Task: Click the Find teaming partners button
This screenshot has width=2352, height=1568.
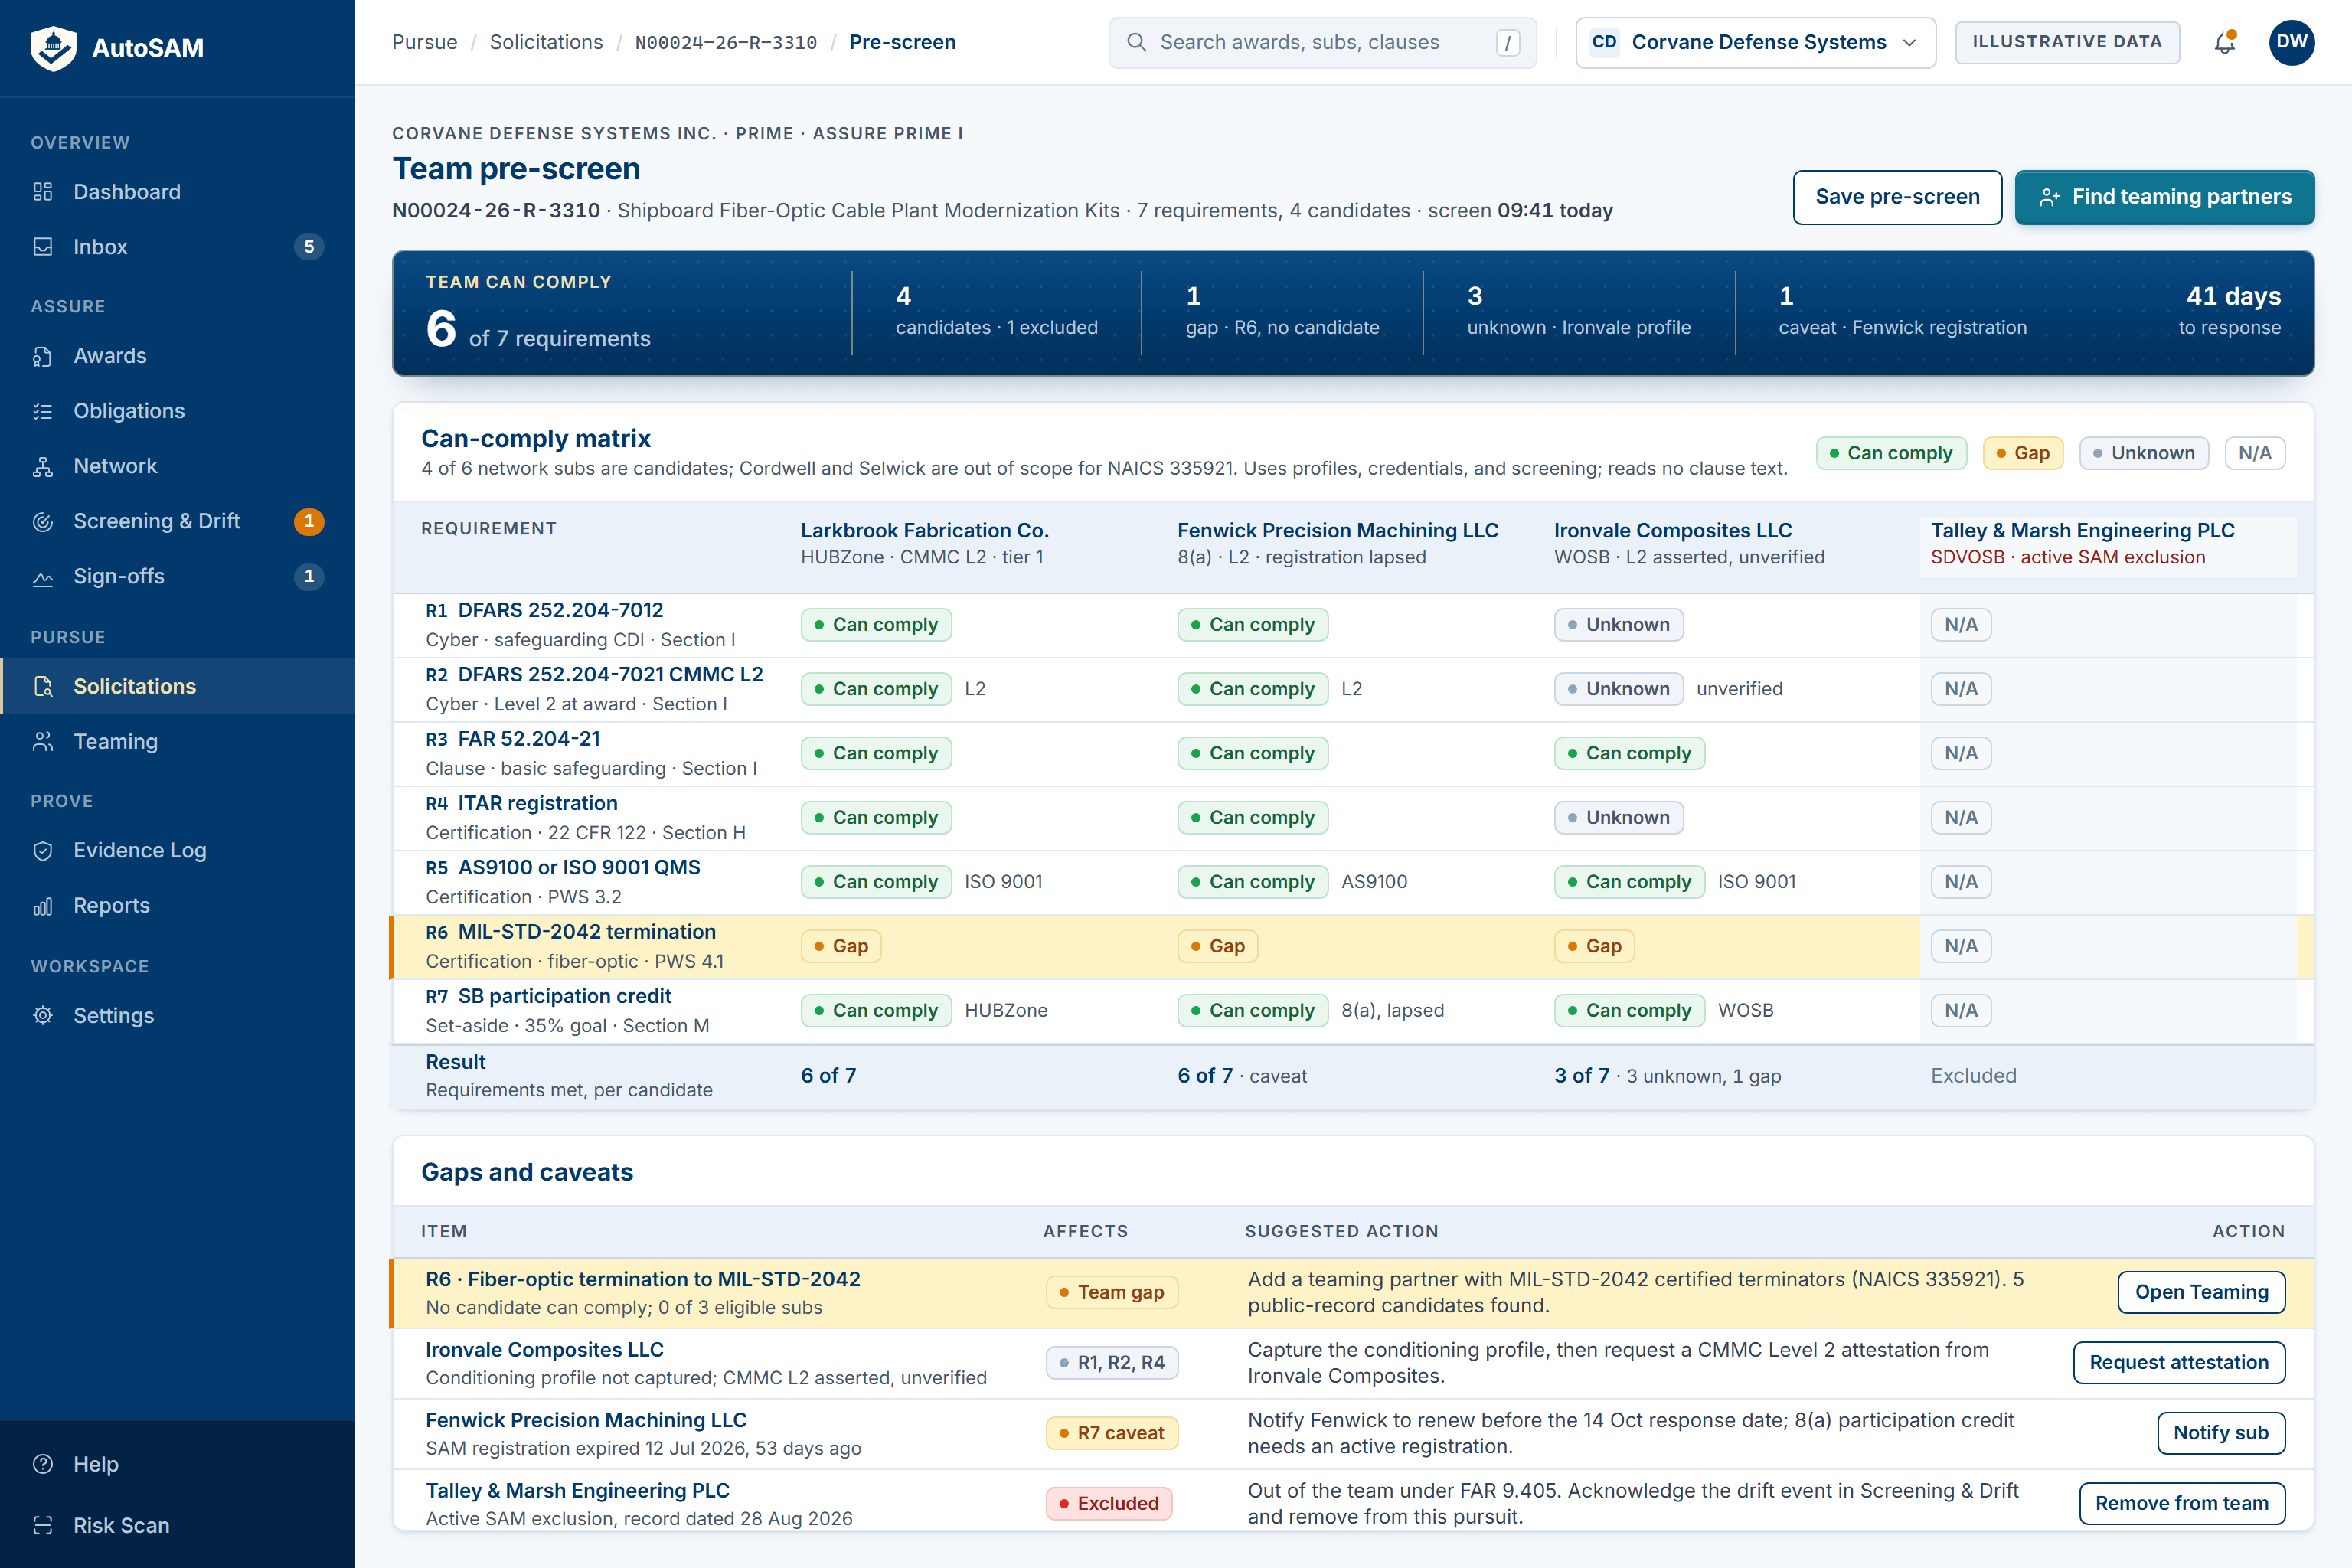Action: tap(2164, 197)
